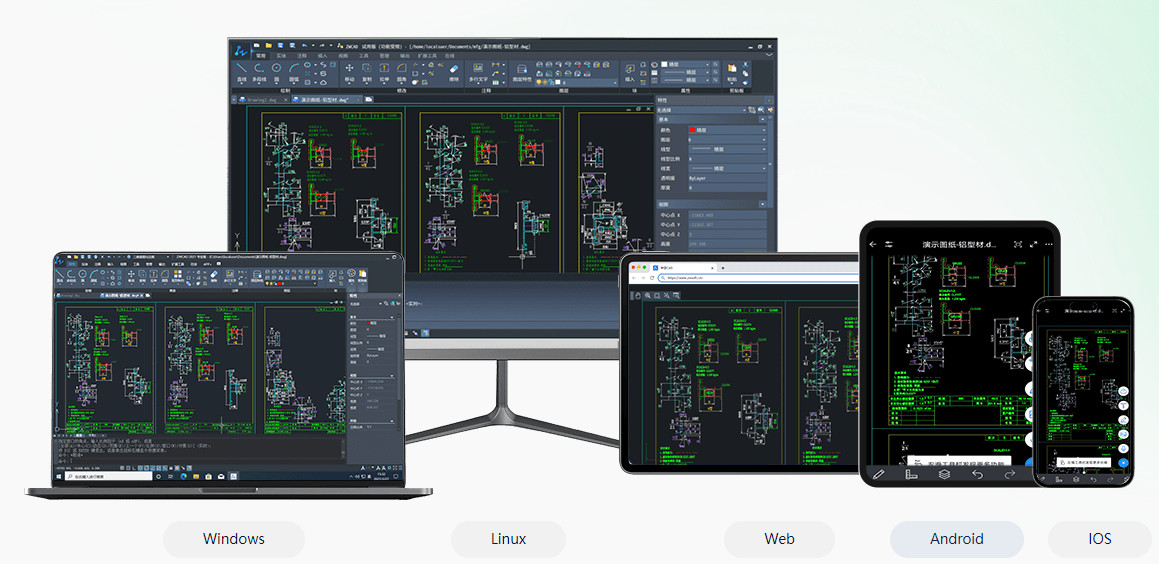Click the taskbar search box on laptop

click(109, 477)
